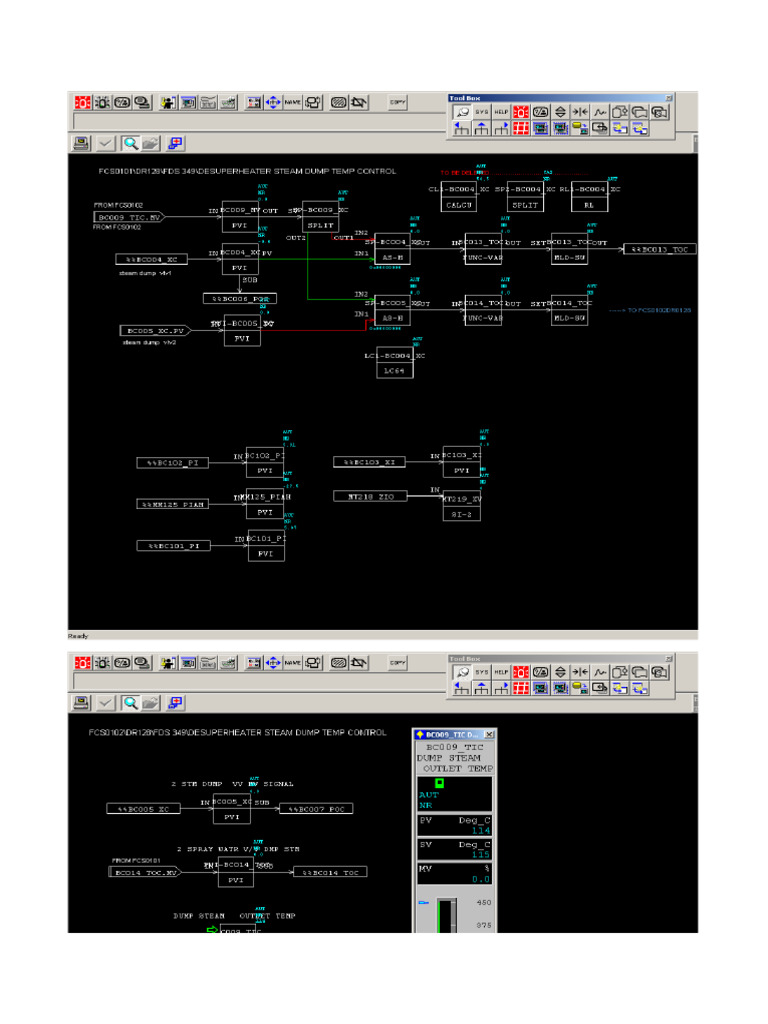Close the BC009_TIC faceplate window
The height and width of the screenshot is (1024, 768).
coord(489,735)
